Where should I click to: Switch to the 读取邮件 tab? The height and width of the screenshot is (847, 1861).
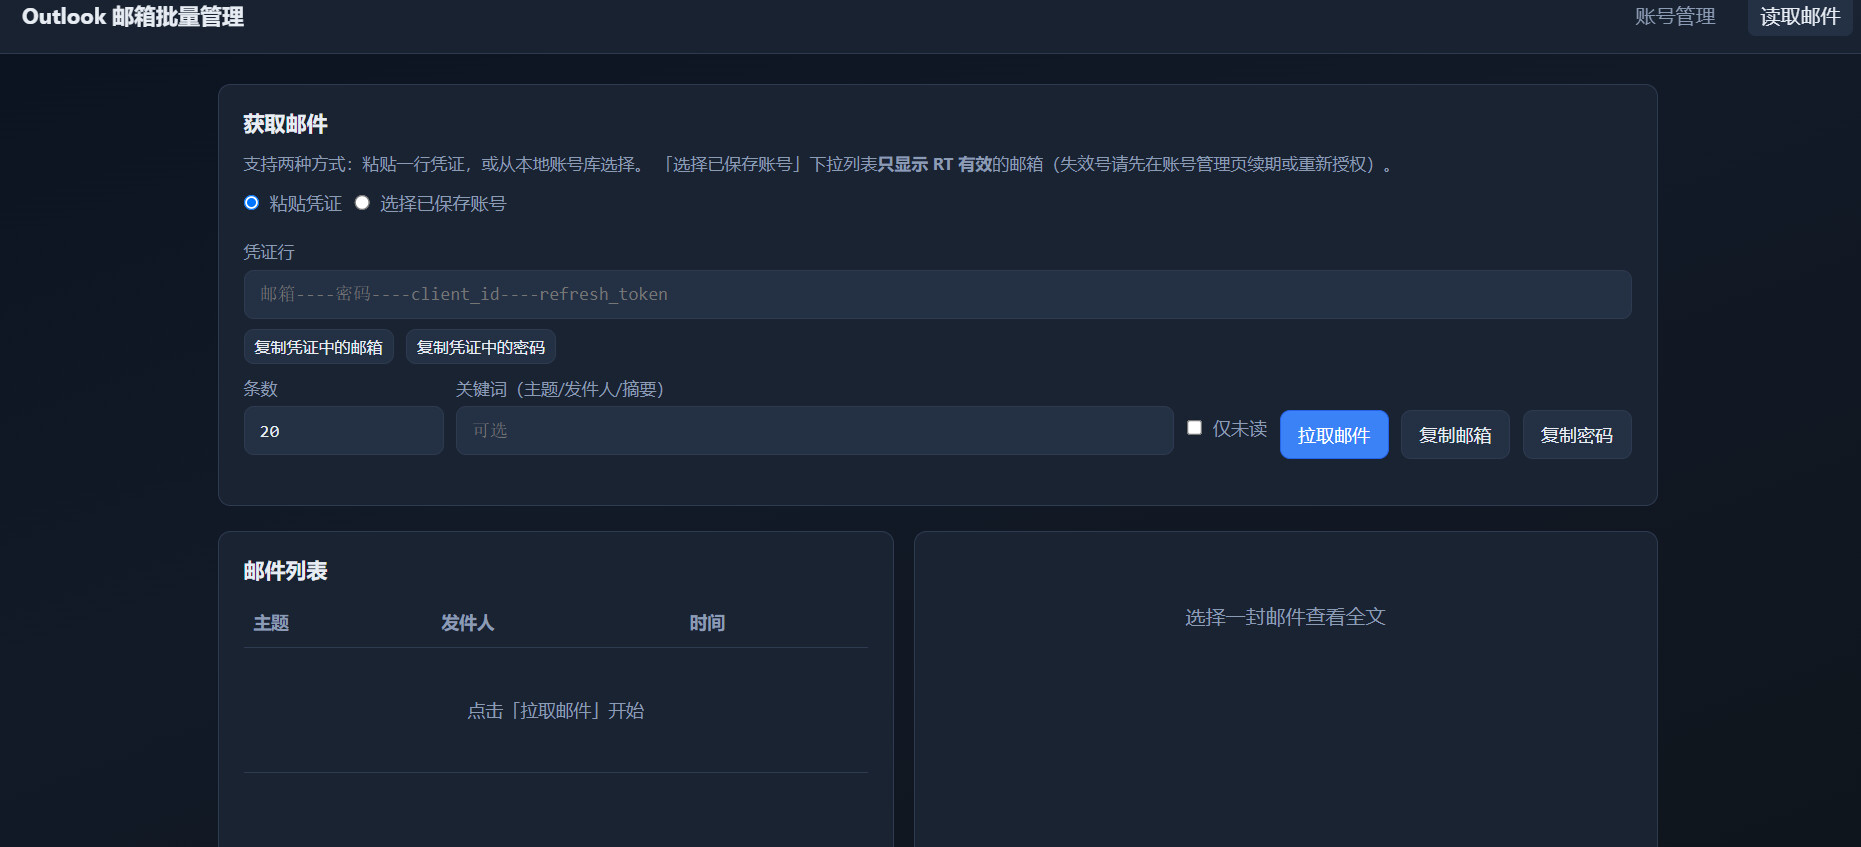(1800, 17)
